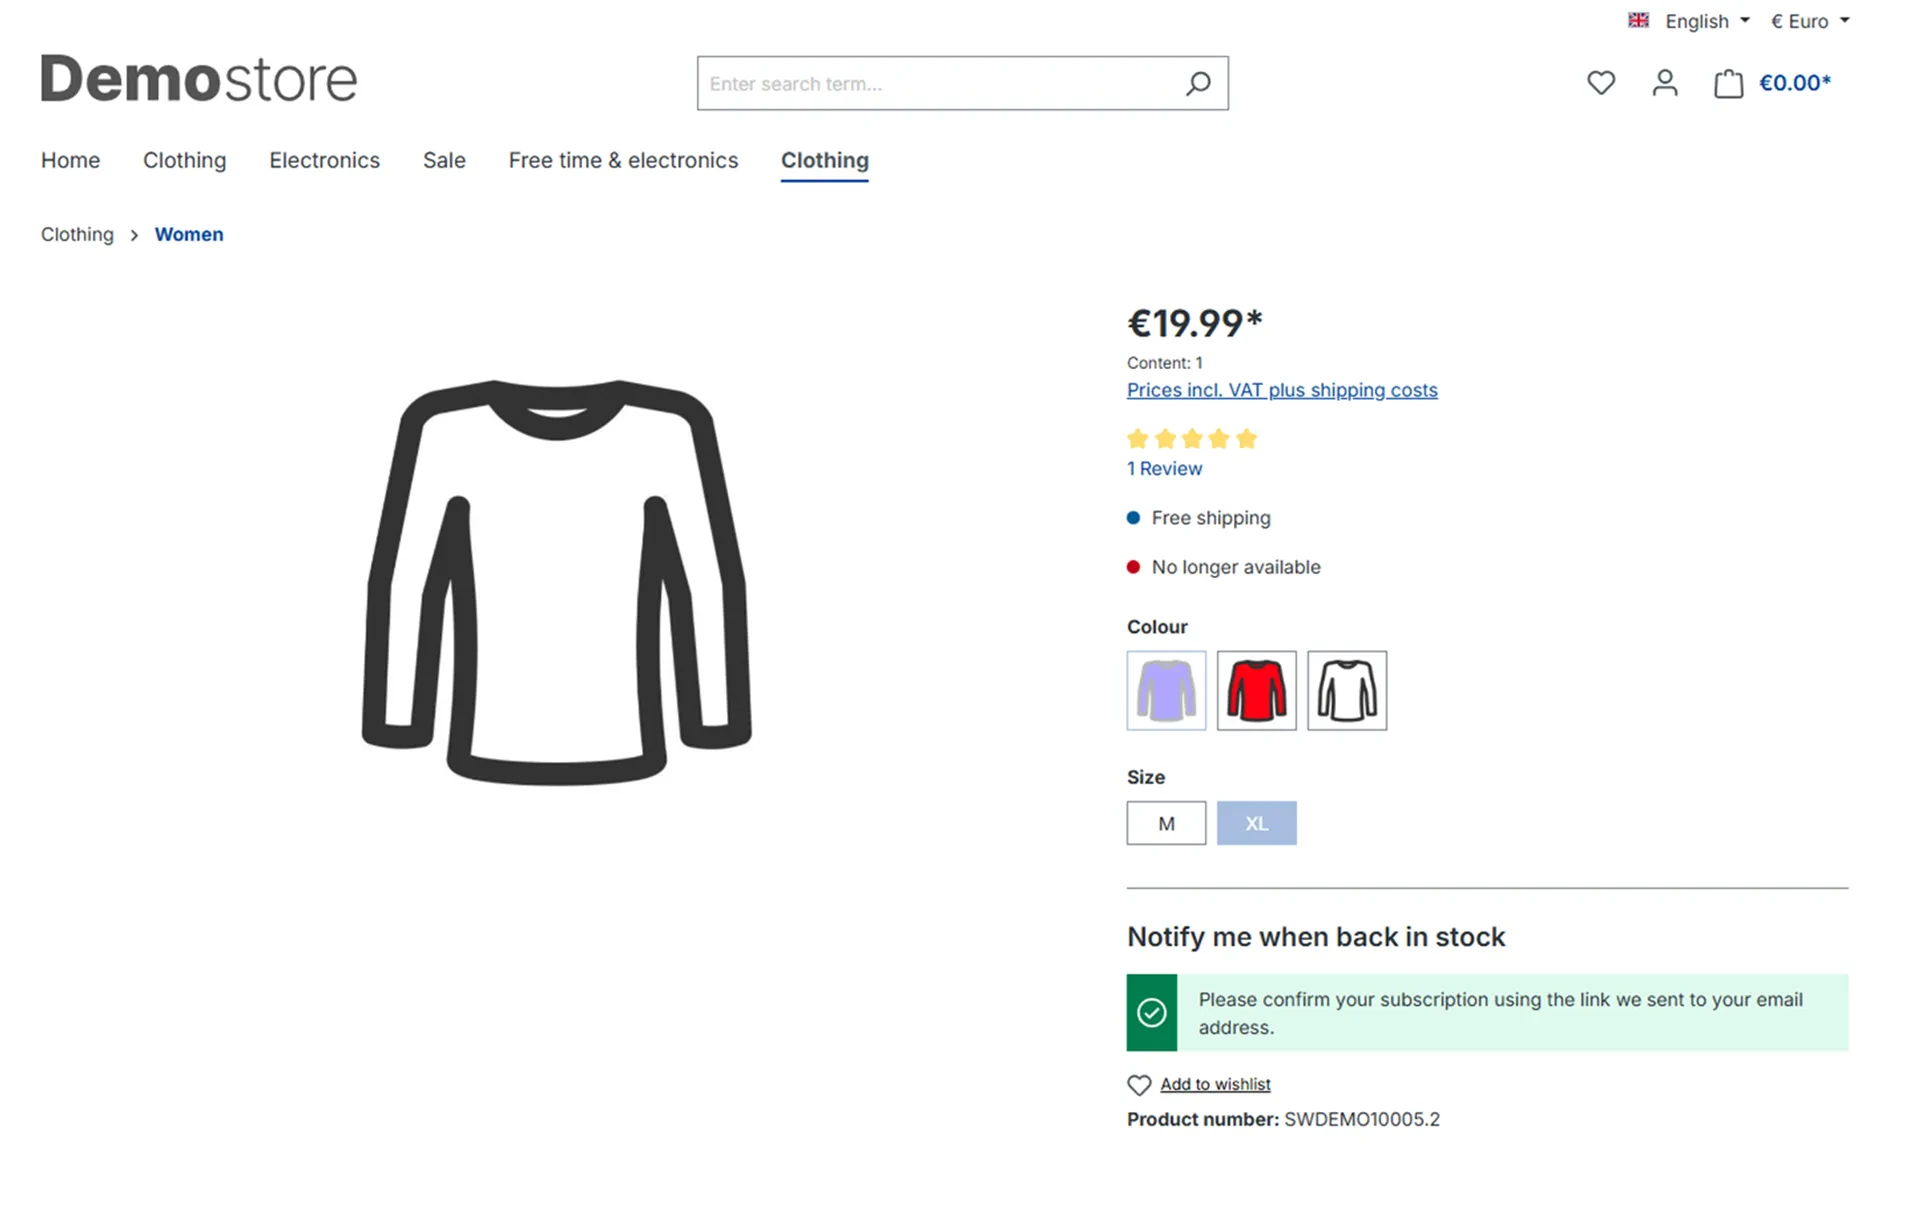Expand the € Euro currency dropdown
The height and width of the screenshot is (1211, 1920).
click(1810, 21)
